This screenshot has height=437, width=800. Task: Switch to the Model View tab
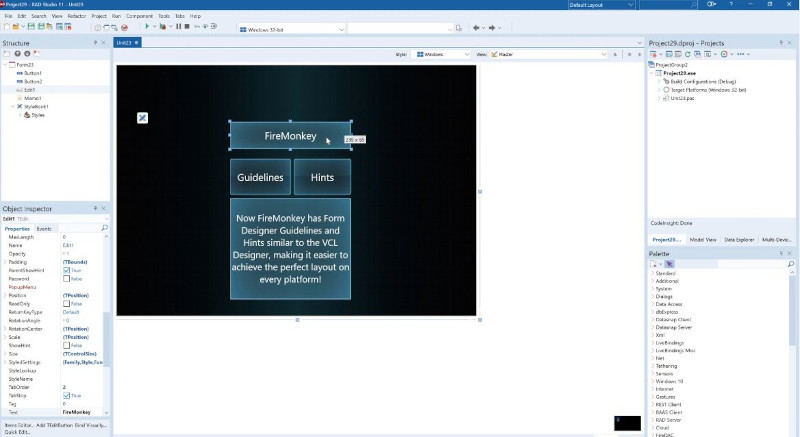point(703,240)
